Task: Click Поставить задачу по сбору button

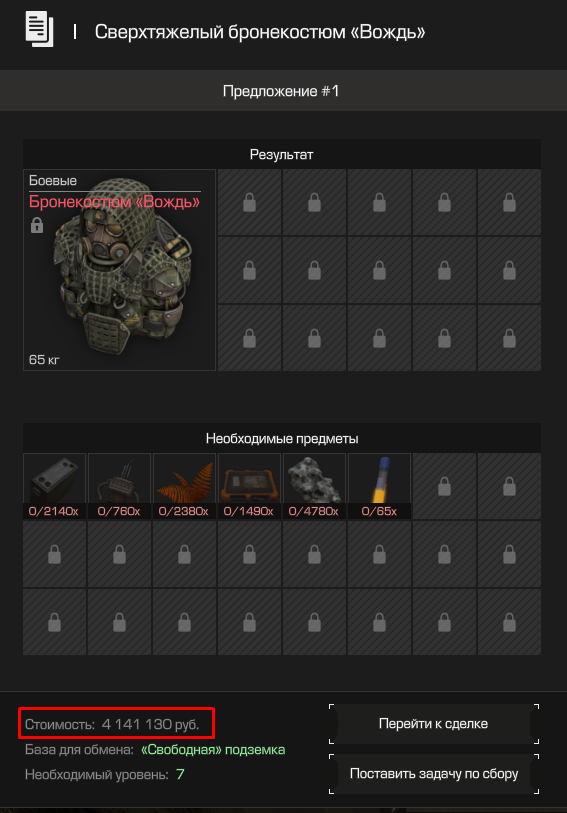Action: tap(433, 774)
